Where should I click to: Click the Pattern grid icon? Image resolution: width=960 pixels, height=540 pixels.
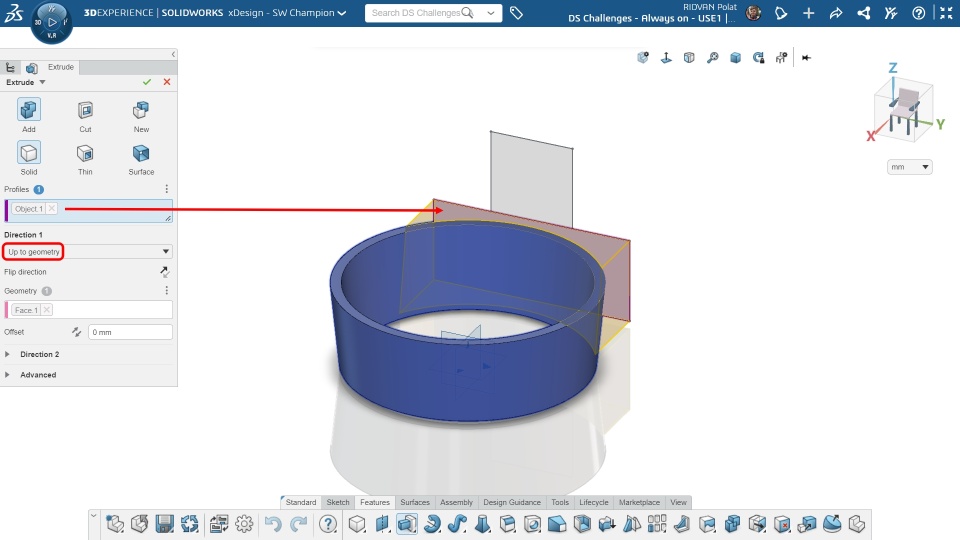click(657, 524)
